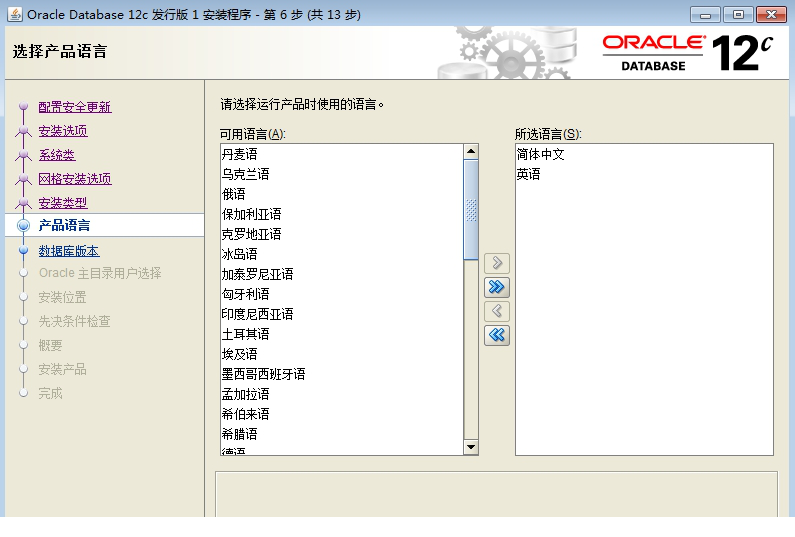795x537 pixels.
Task: Open the 安装选项 step link
Action: 63,131
